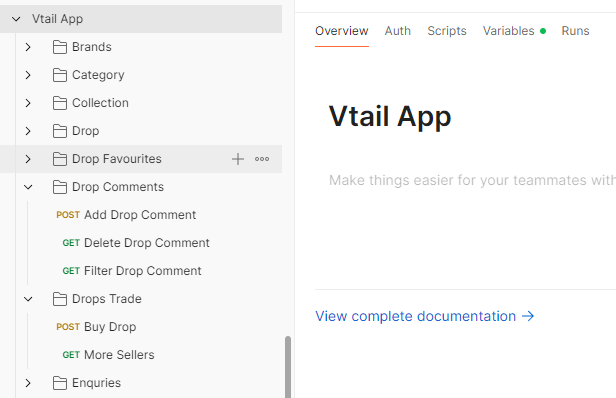The height and width of the screenshot is (398, 616).
Task: Click the Vtail App collection title heading
Action: pos(390,117)
